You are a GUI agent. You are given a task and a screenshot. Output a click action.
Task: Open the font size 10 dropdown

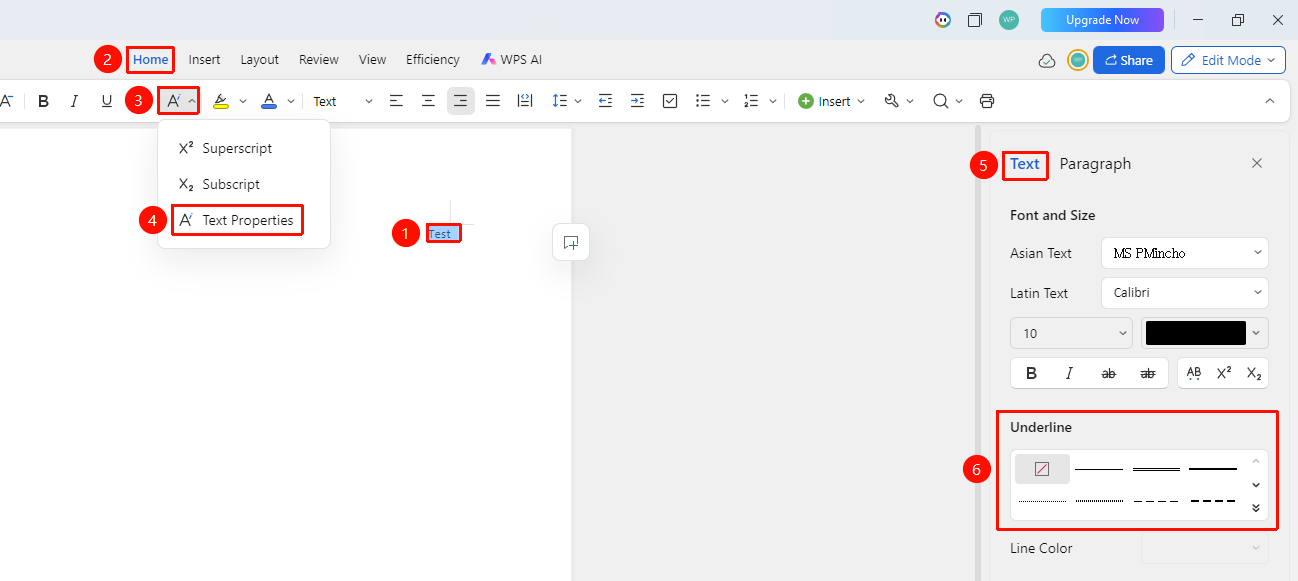coord(1071,333)
